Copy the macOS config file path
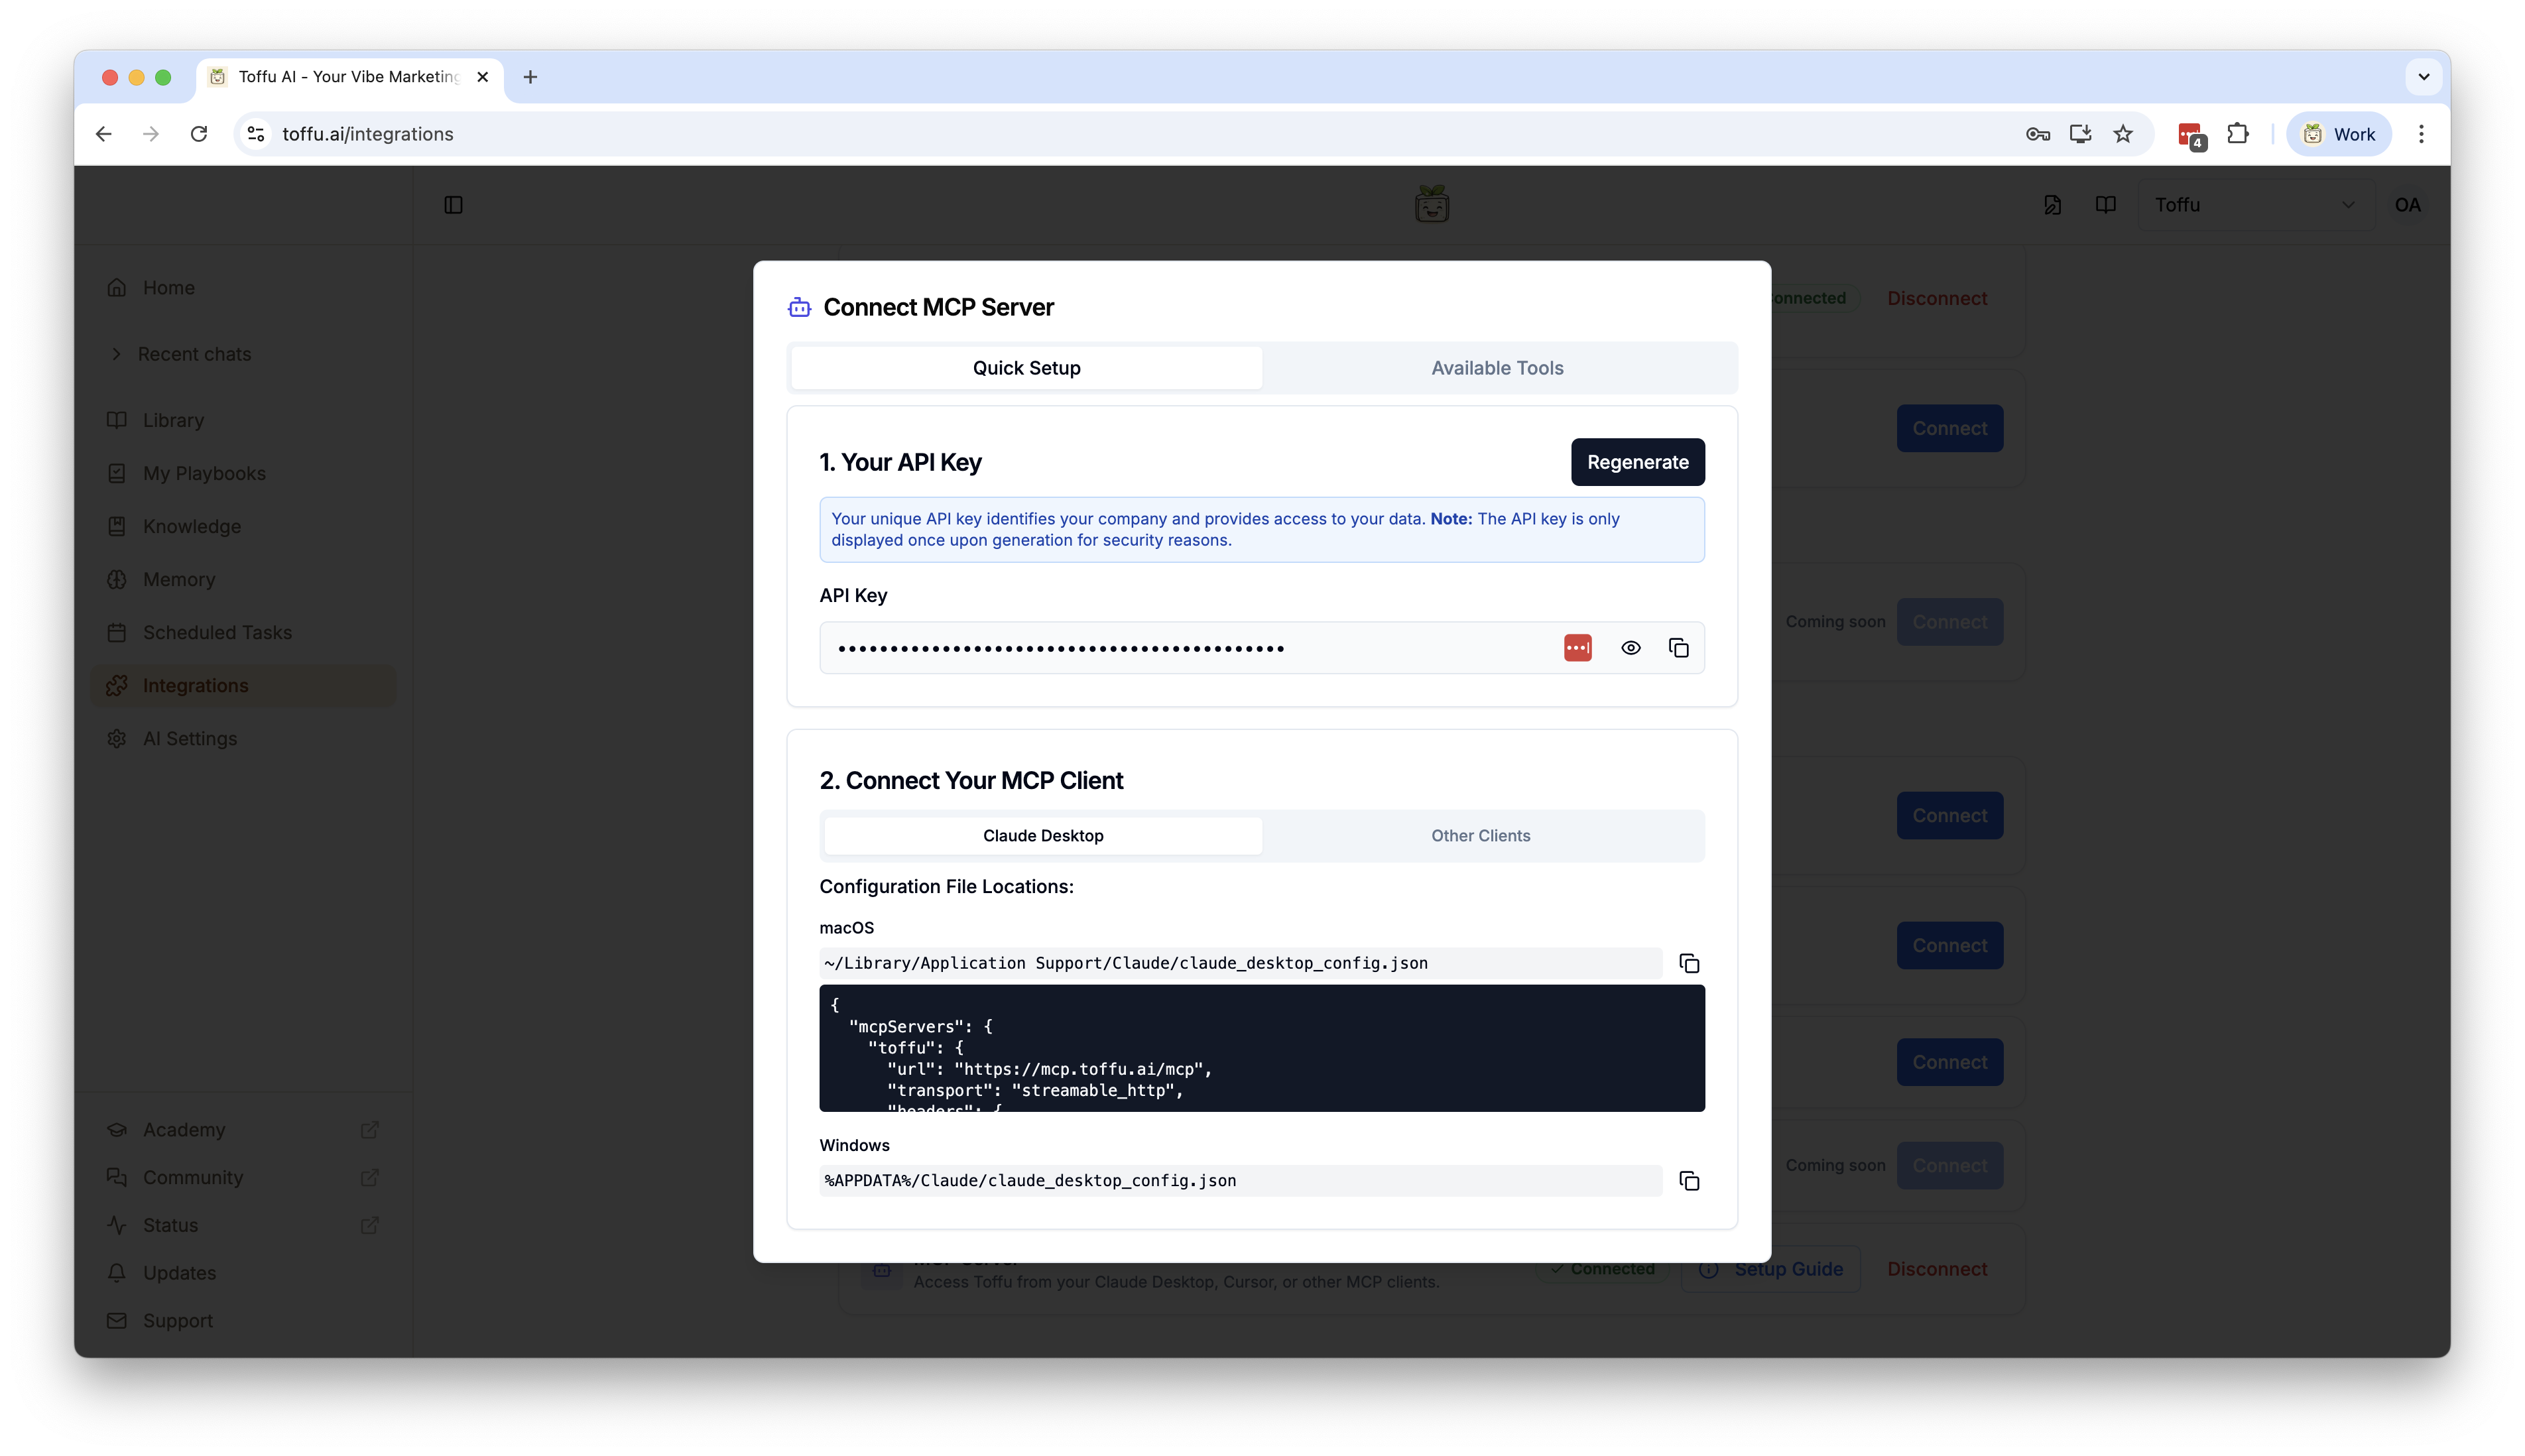The width and height of the screenshot is (2525, 1456). (1689, 963)
